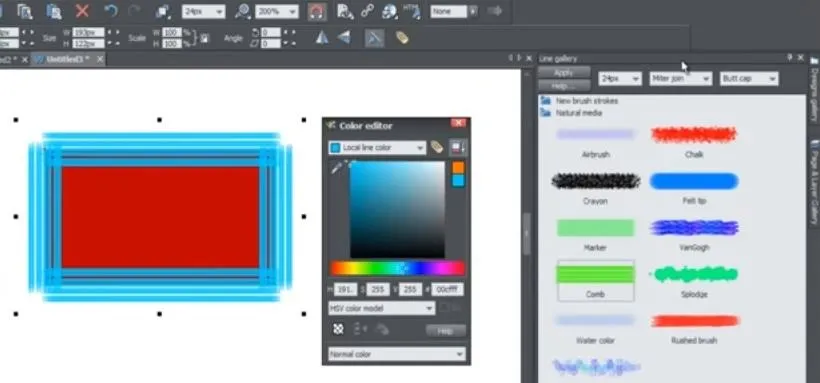Viewport: 820px width, 383px height.
Task: Click the chain link icon in toolbar
Action: click(367, 11)
